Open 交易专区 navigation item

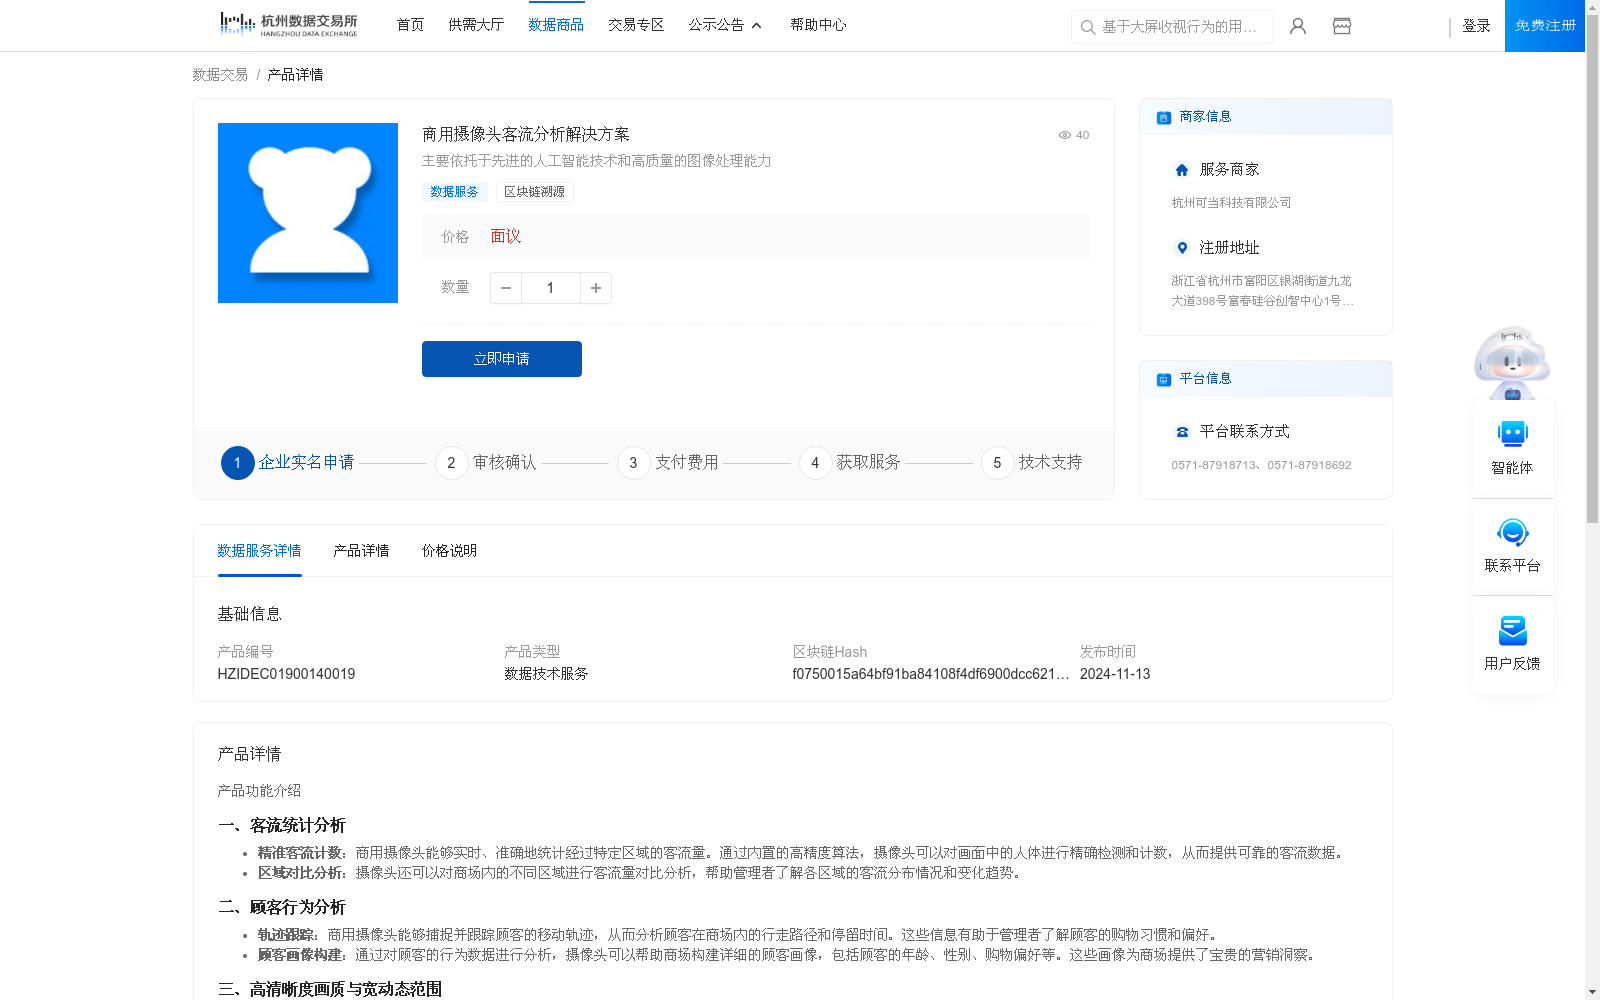click(x=636, y=25)
